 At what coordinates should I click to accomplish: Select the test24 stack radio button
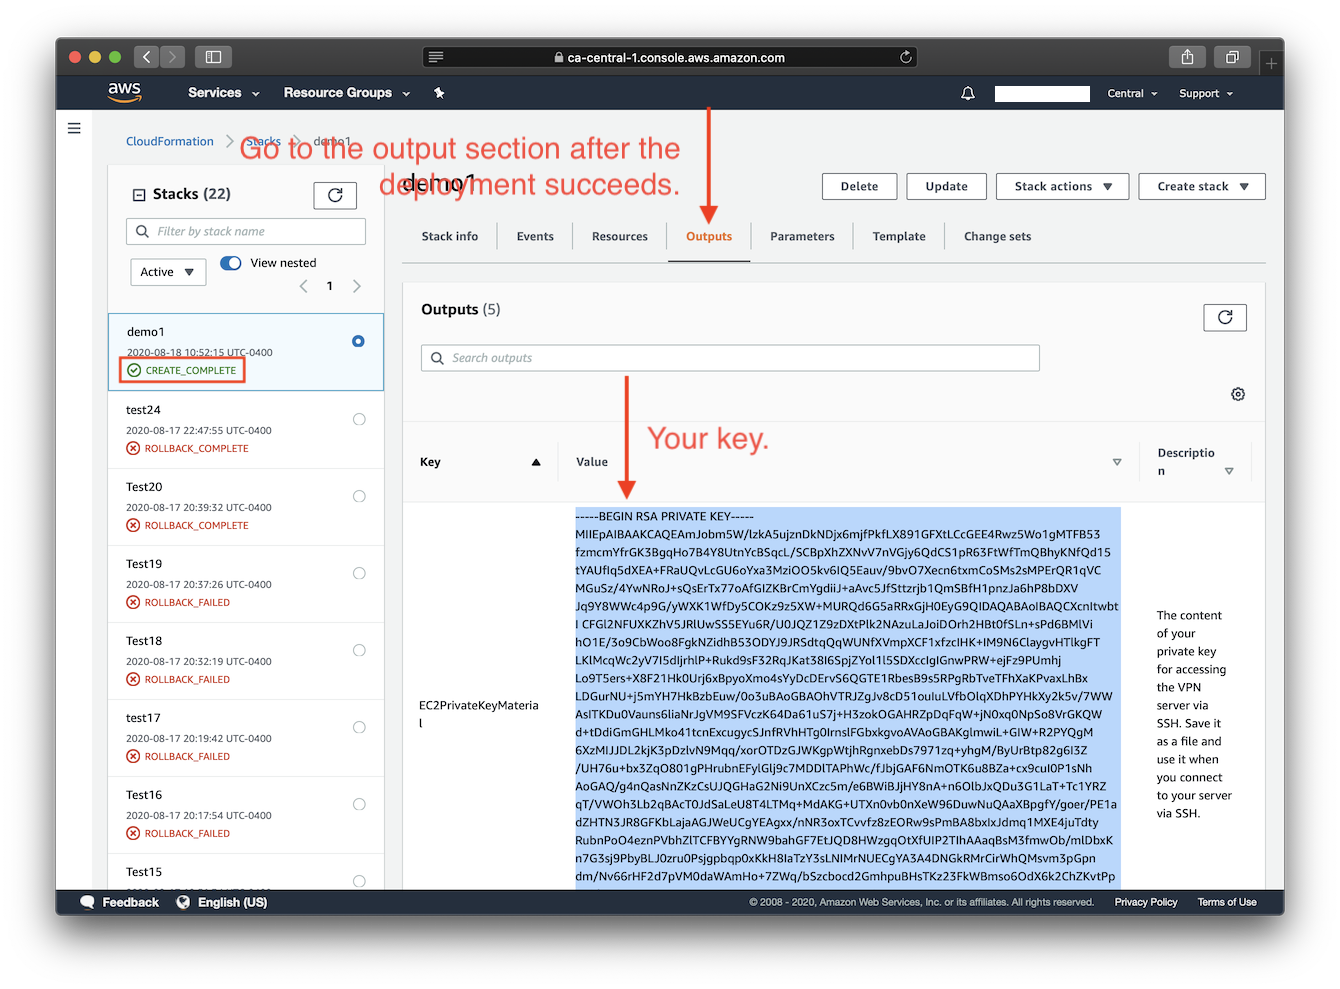click(359, 419)
